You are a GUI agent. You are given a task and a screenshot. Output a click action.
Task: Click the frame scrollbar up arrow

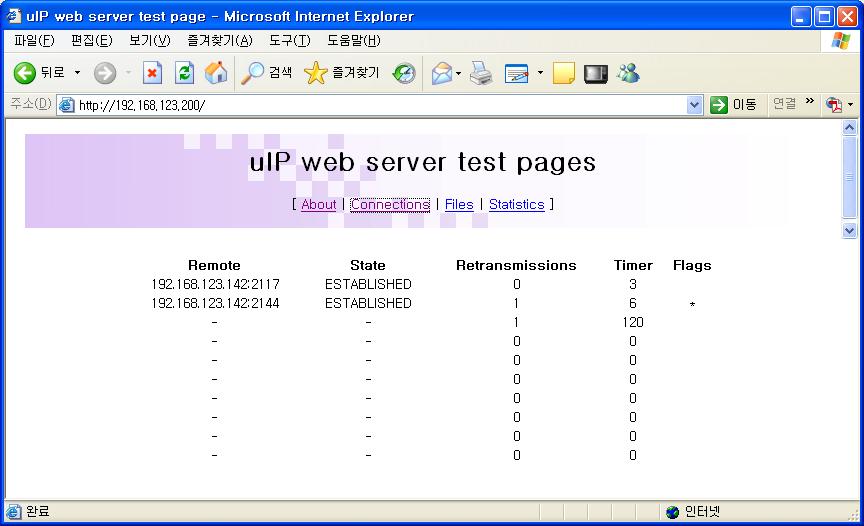849,128
